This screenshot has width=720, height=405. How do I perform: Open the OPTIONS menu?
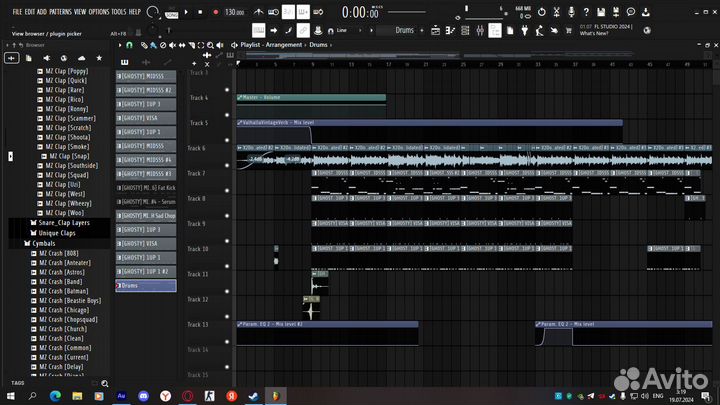point(99,11)
